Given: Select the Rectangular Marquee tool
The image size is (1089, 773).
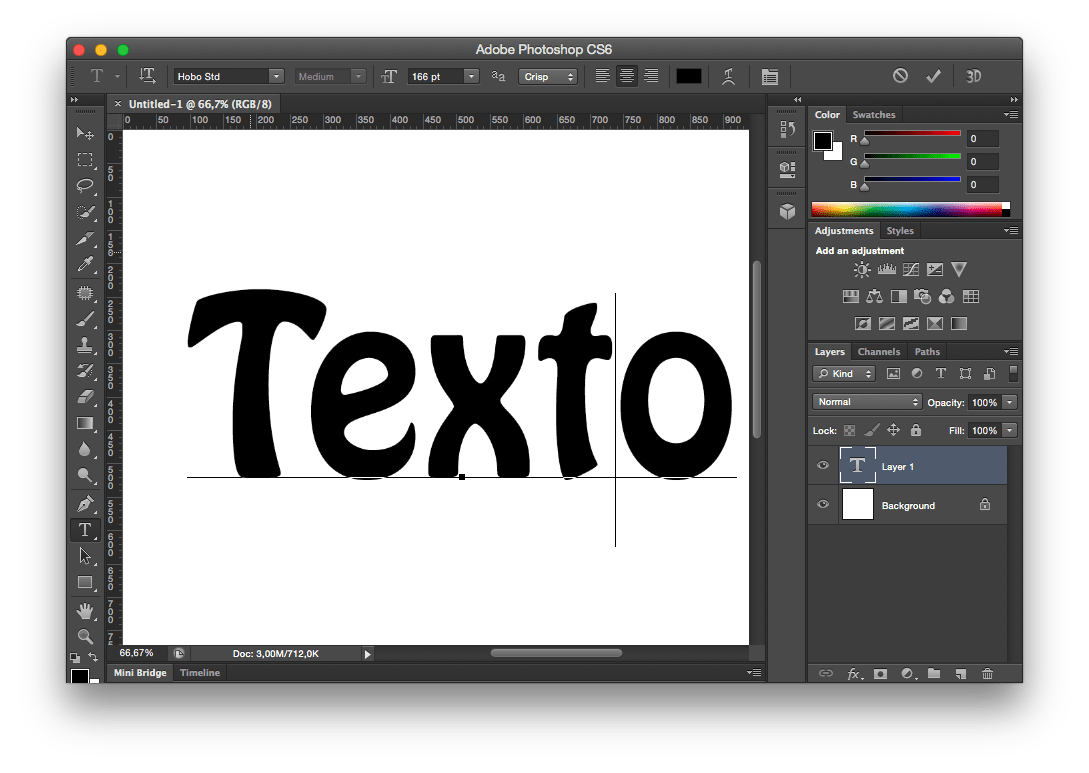Looking at the screenshot, I should pyautogui.click(x=85, y=160).
